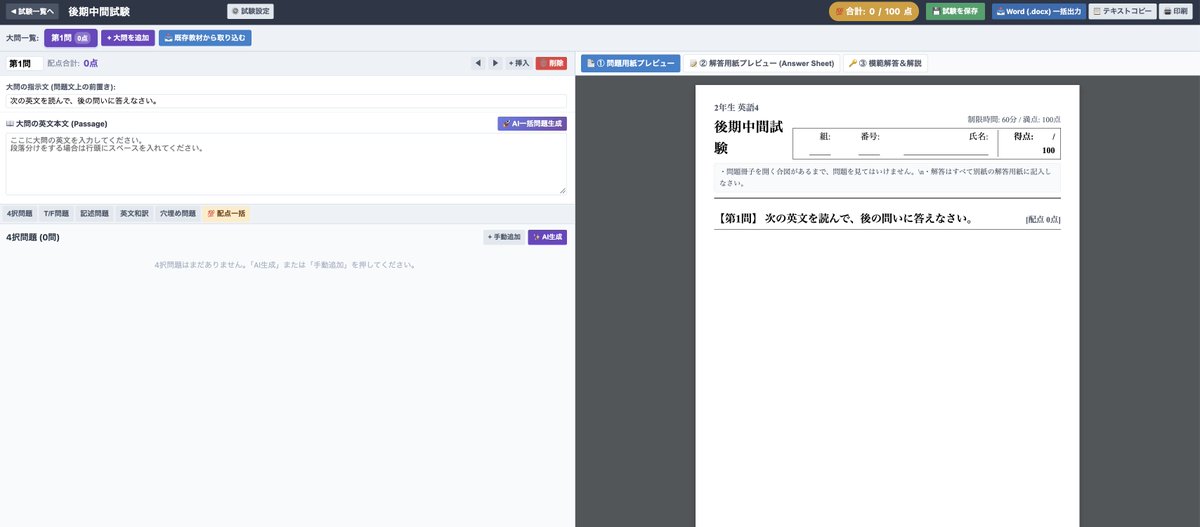Screen dimensions: 1200x527
Task: Edit the 大問の指示文 instruction field
Action: click(x=286, y=101)
